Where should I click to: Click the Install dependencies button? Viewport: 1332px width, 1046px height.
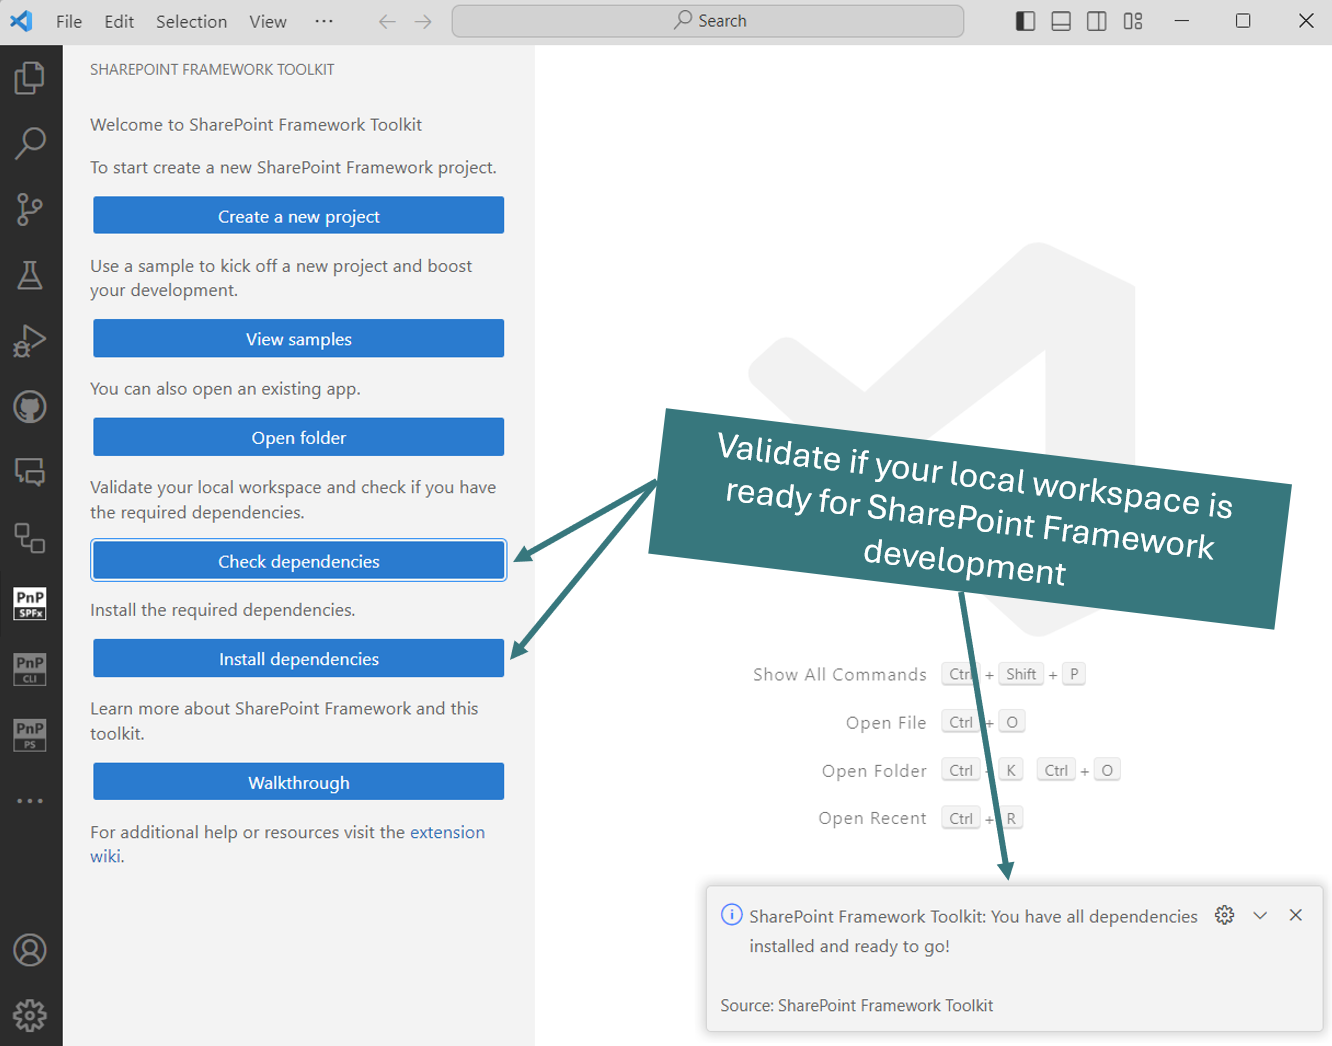299,659
